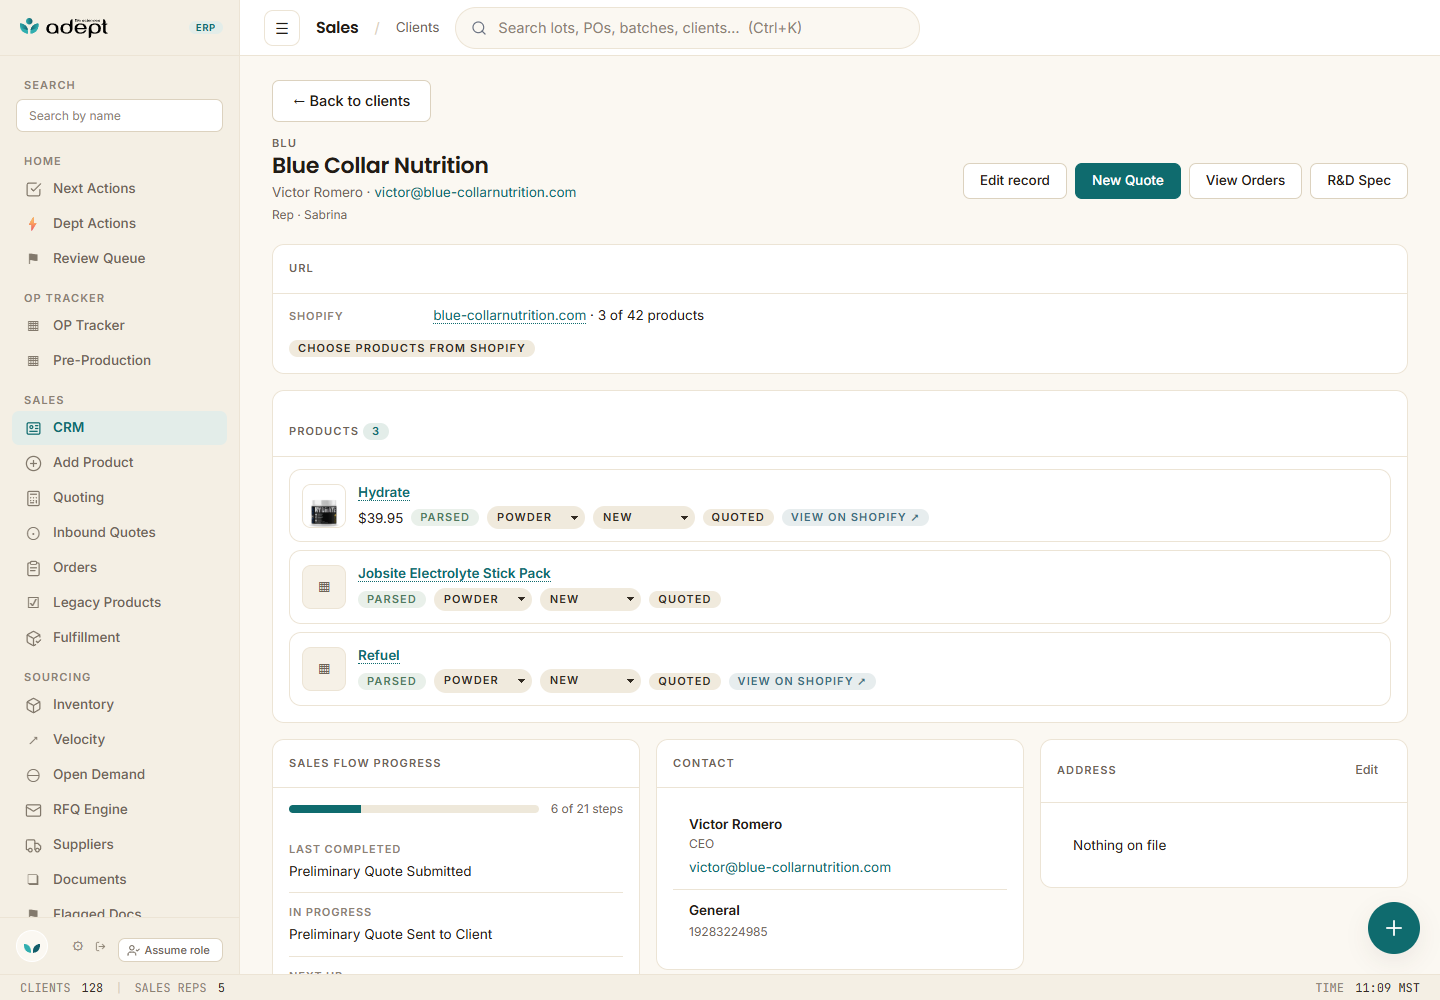Open Refuel product NEW status dropdown
This screenshot has height=1000, width=1440.
(x=590, y=681)
